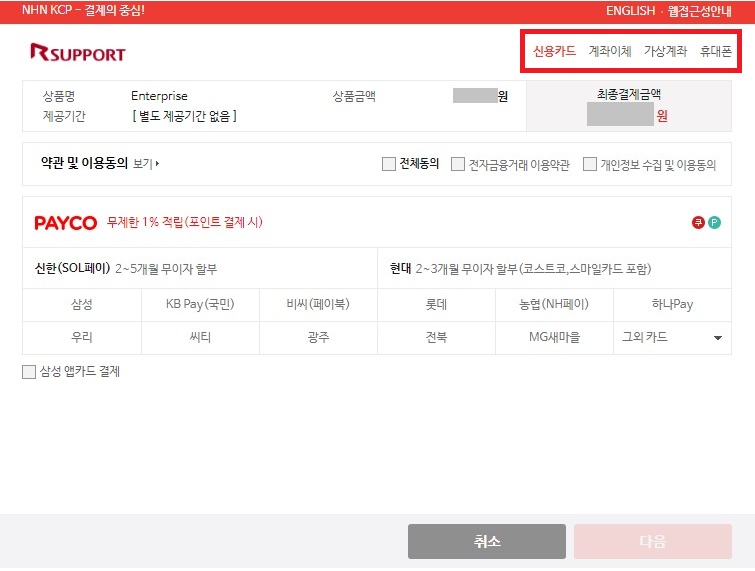This screenshot has height=571, width=755.
Task: Switch to the 계좌이체 tab
Action: (x=610, y=51)
